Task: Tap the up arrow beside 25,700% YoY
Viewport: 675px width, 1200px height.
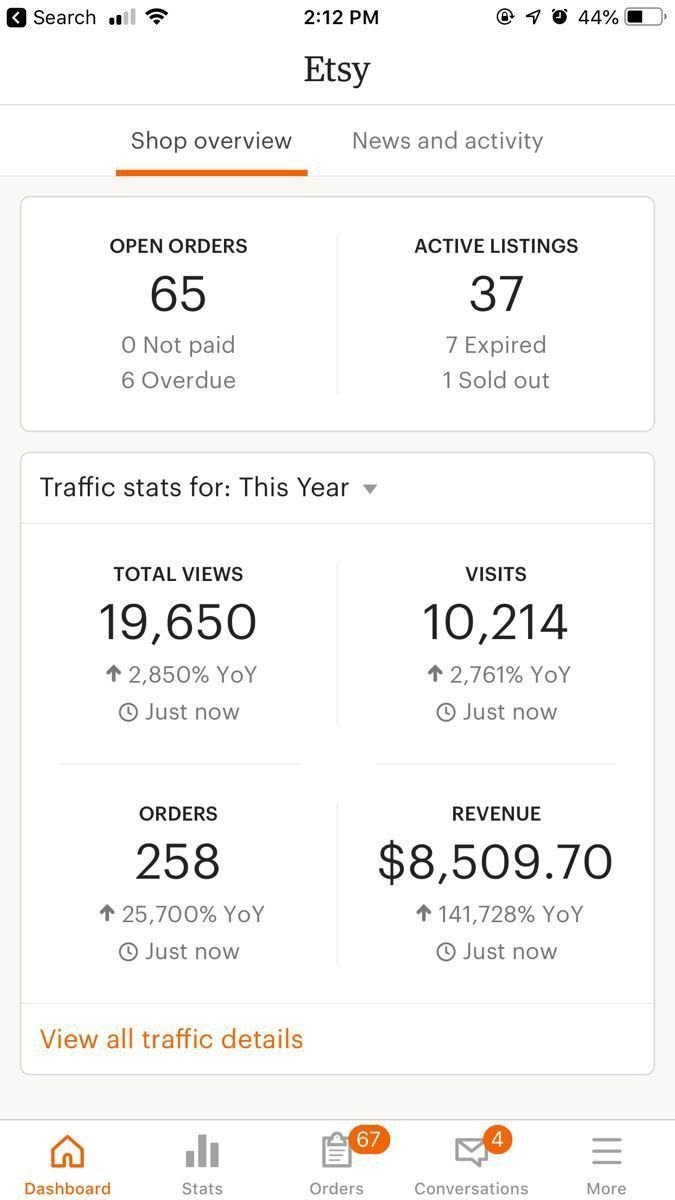Action: coord(107,914)
